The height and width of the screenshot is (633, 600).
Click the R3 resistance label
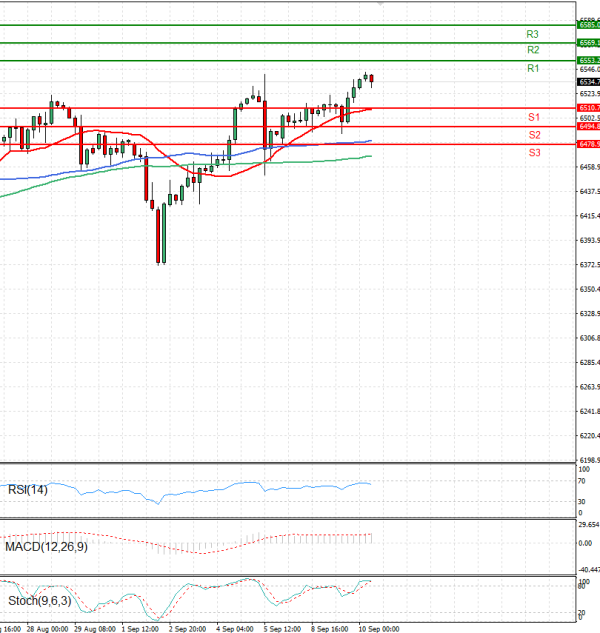tap(532, 34)
